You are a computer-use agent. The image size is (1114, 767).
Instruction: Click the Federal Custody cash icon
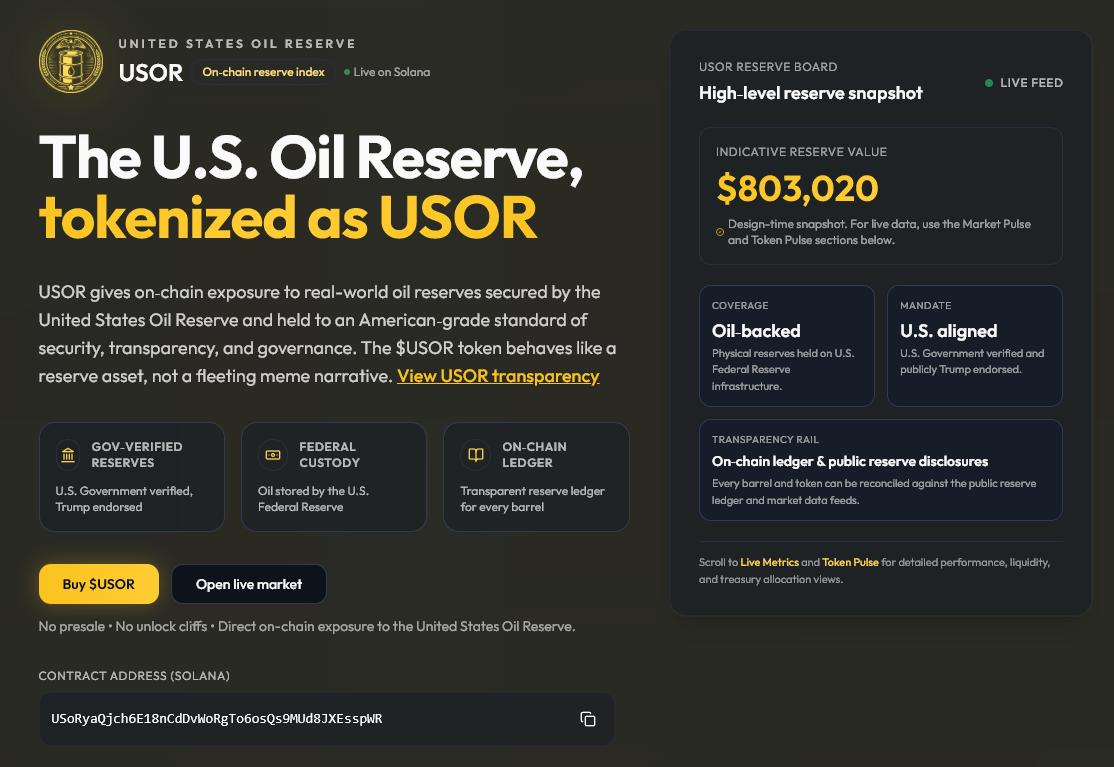(x=273, y=455)
